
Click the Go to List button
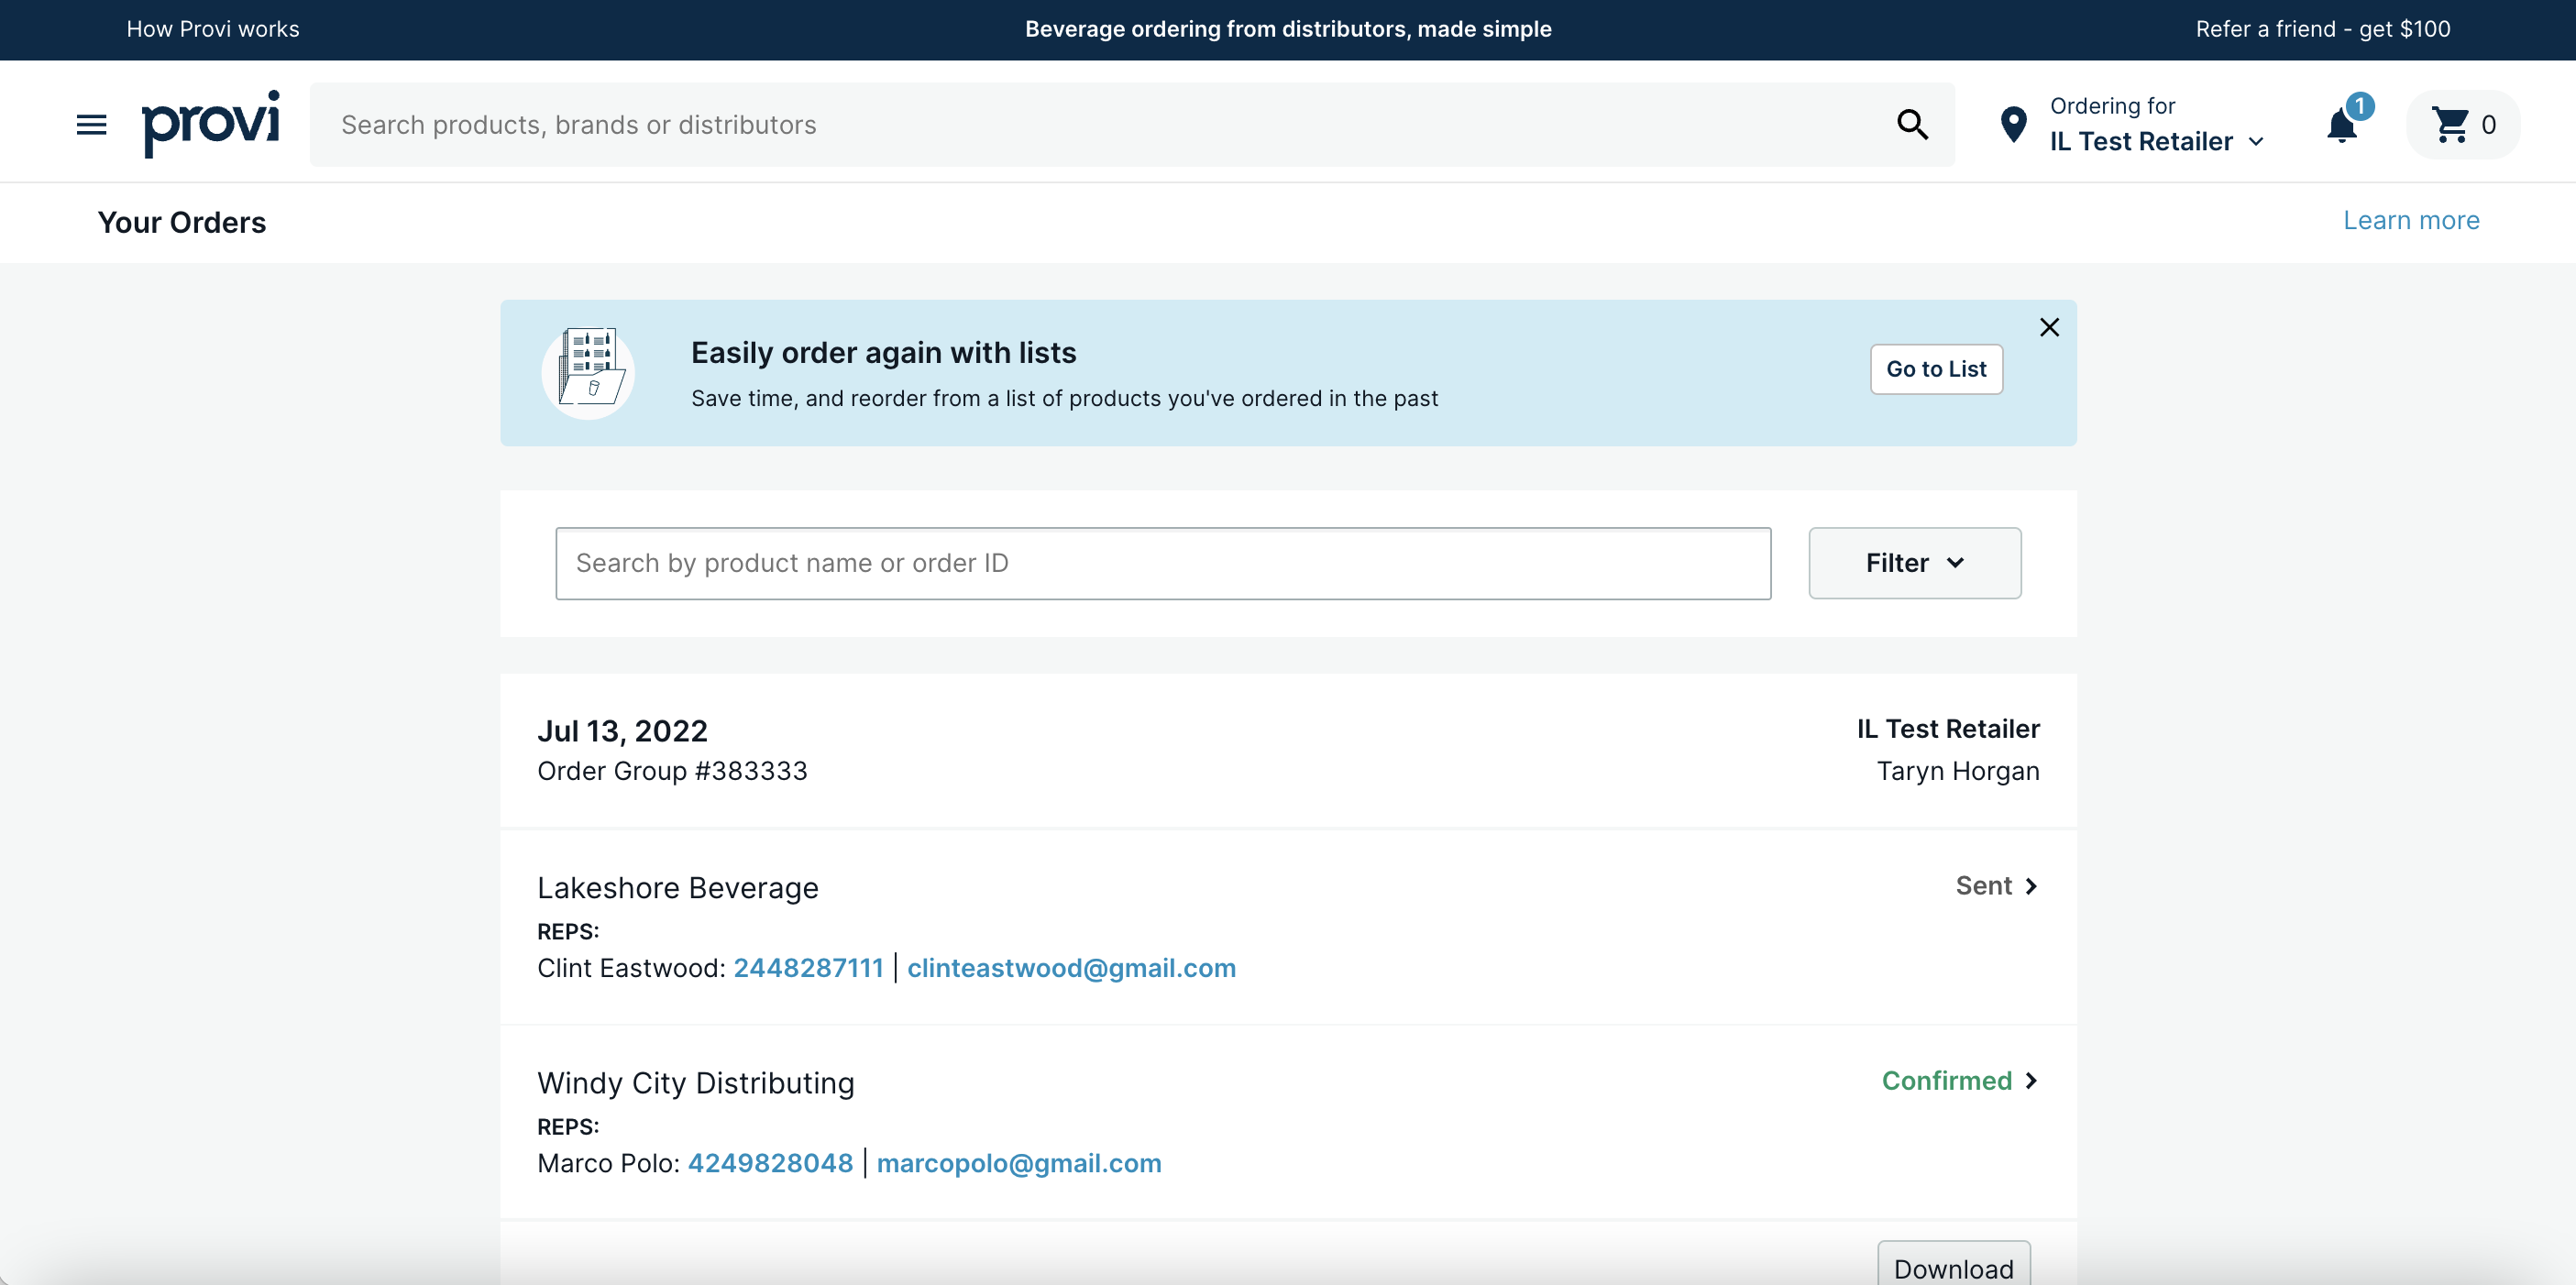(1935, 369)
